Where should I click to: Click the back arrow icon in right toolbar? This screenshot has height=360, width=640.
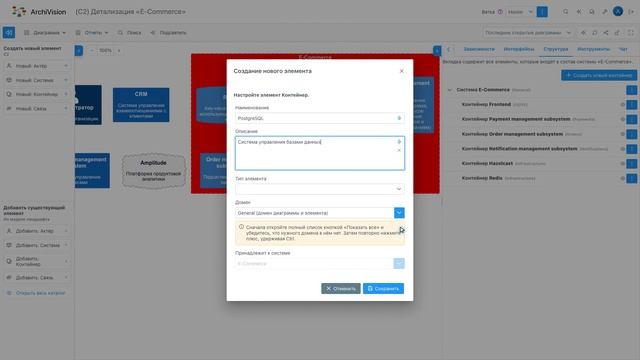click(x=583, y=33)
